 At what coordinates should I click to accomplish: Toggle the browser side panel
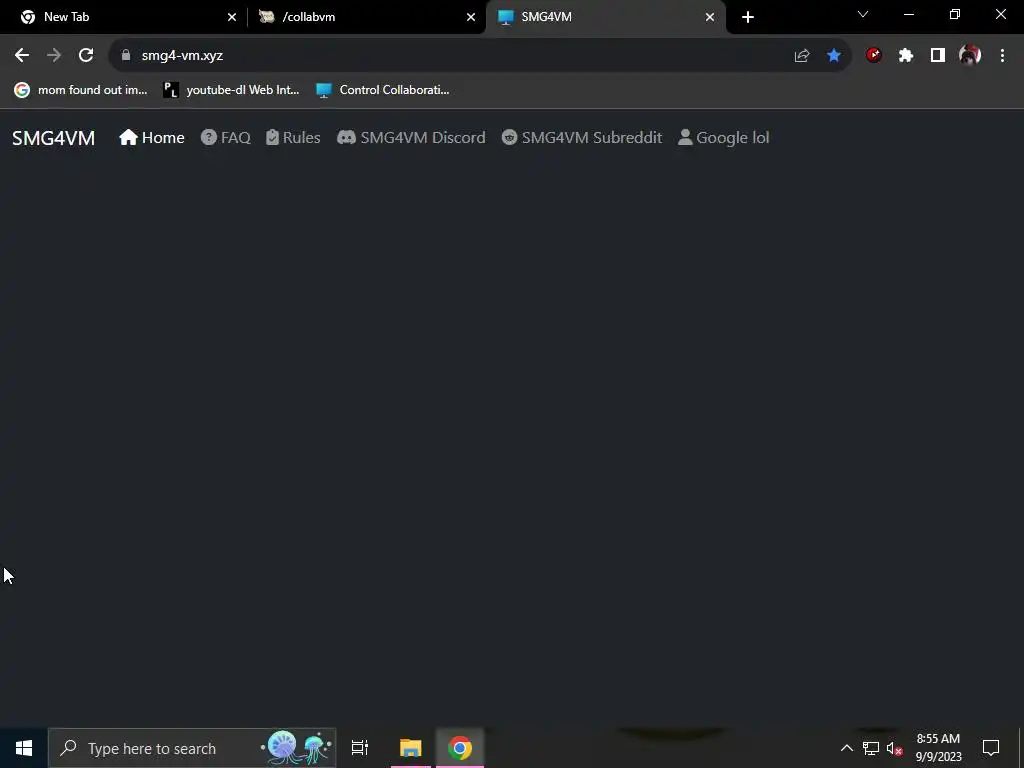(938, 56)
